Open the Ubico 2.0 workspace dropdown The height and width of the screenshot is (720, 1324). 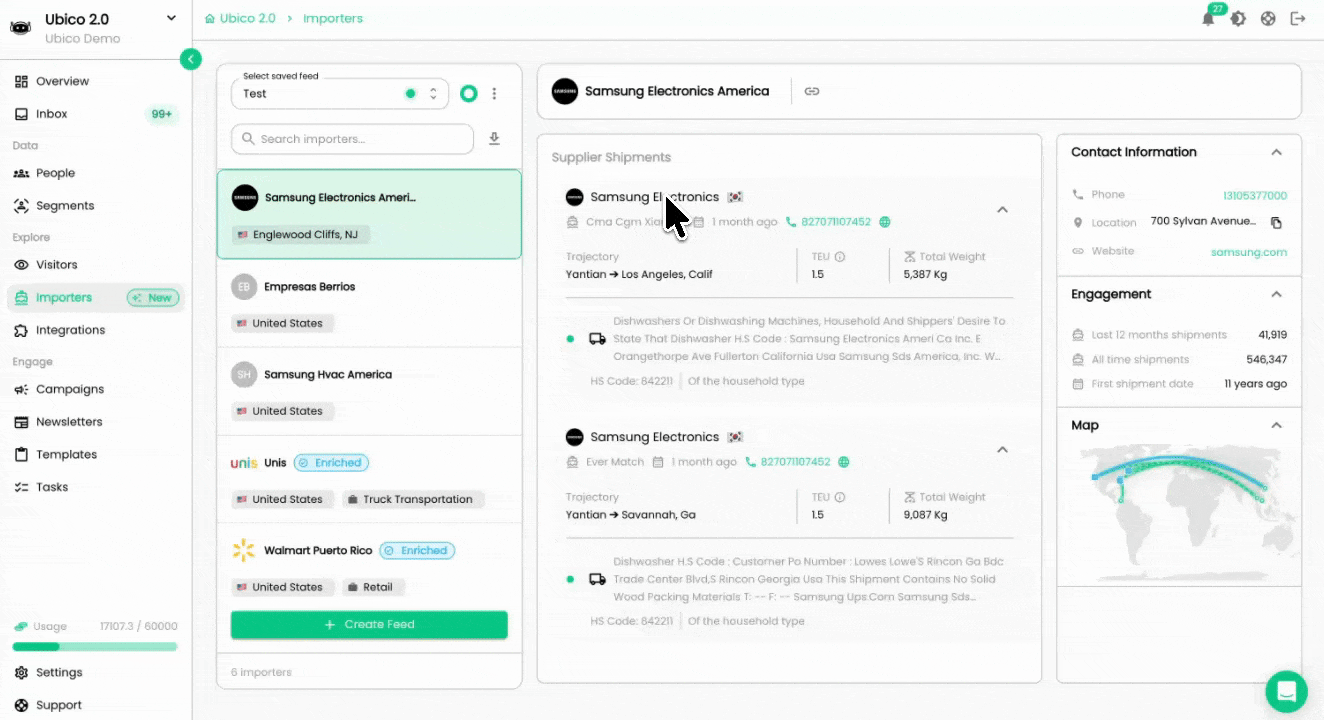(171, 18)
